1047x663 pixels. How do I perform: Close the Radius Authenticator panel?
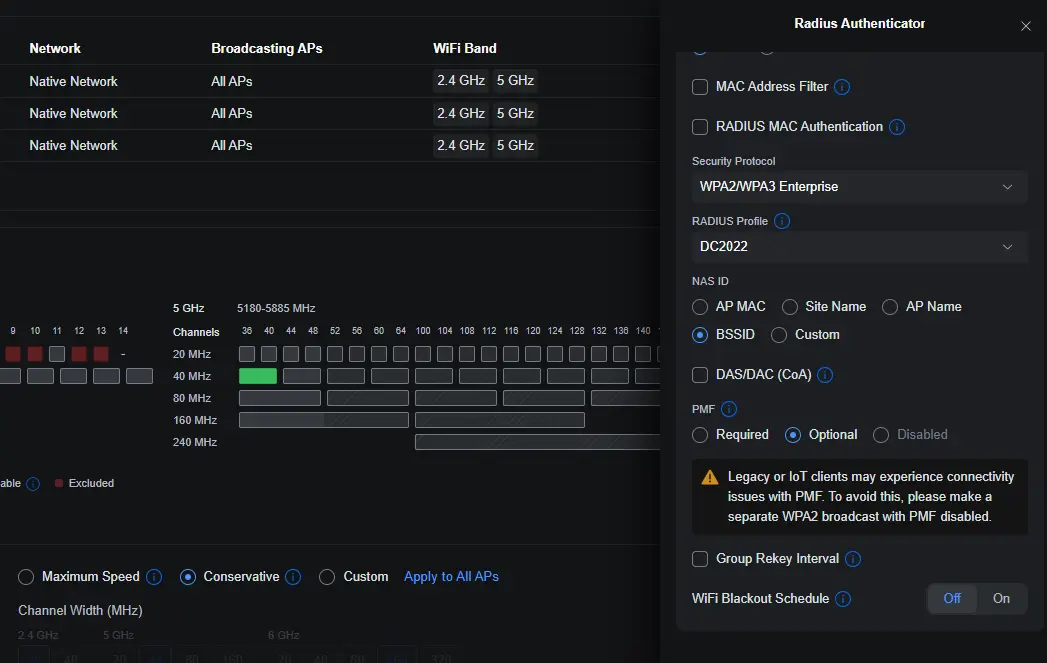click(x=1026, y=26)
